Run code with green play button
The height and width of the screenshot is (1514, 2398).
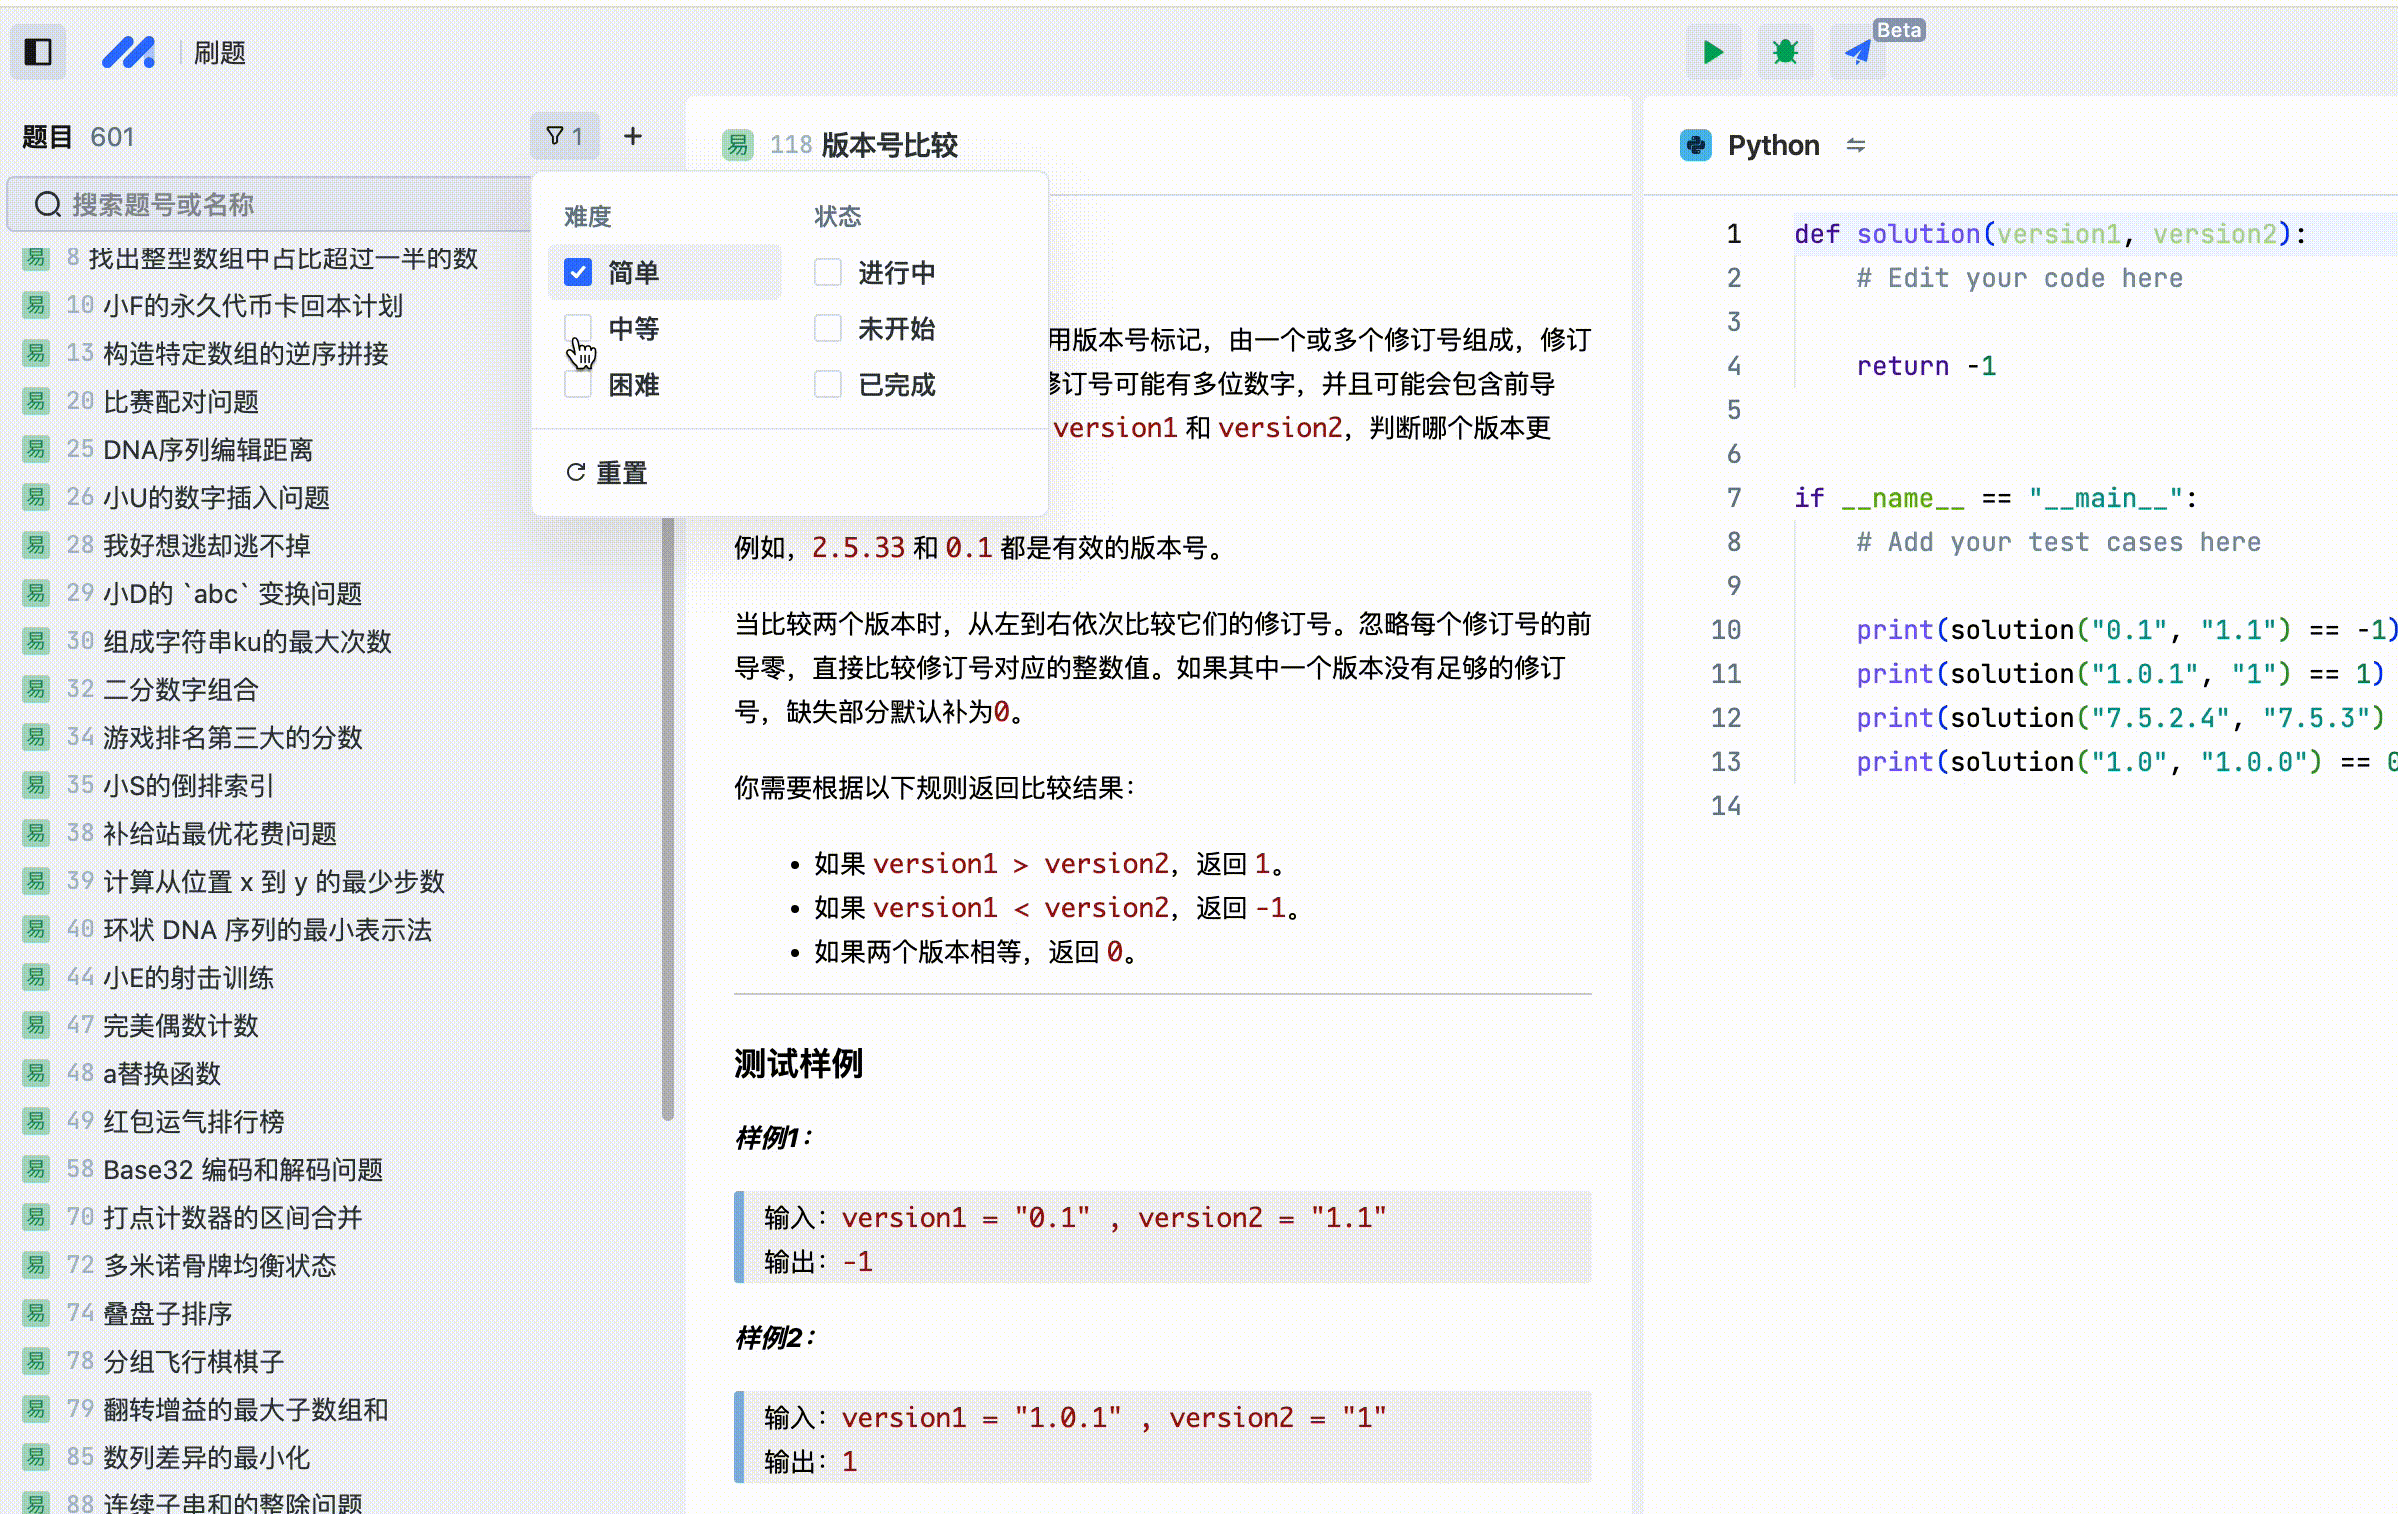(x=1712, y=52)
